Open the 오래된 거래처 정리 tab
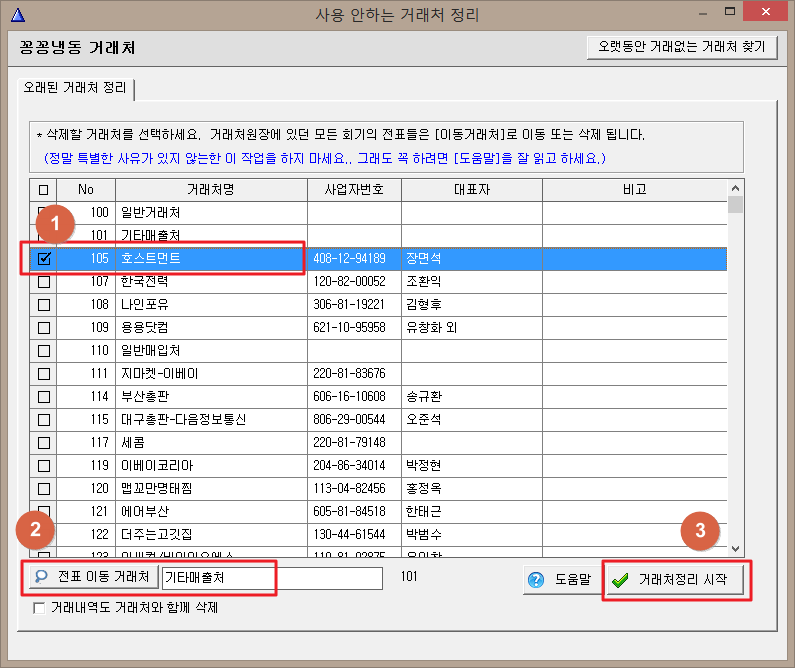 [x=75, y=88]
